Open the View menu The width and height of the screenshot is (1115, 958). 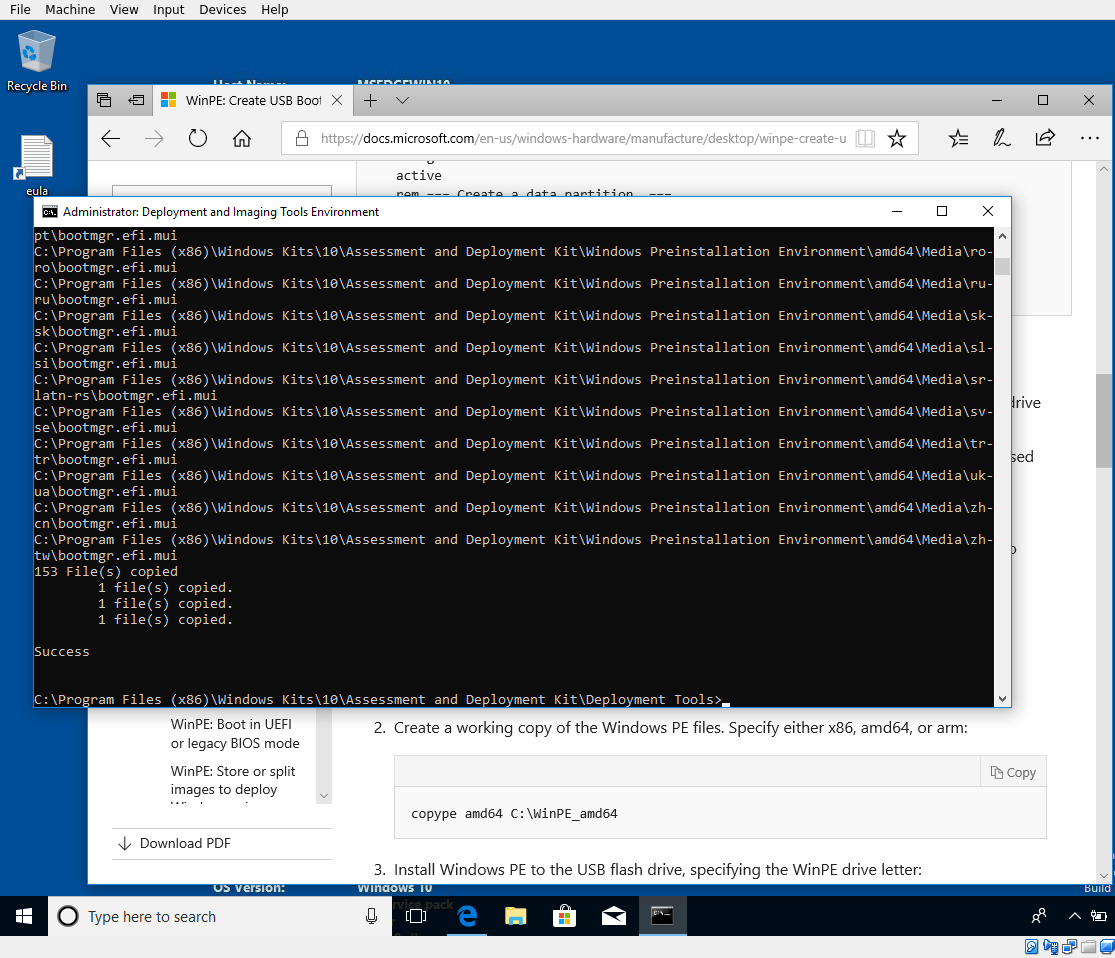click(x=124, y=9)
